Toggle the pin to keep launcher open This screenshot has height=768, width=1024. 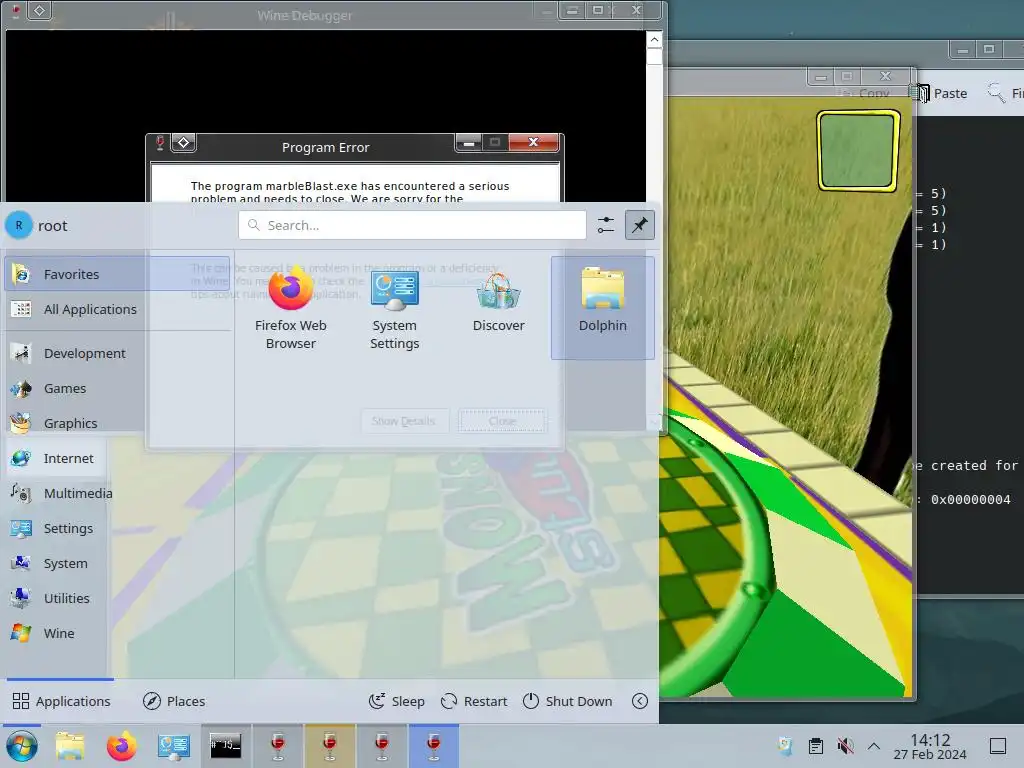coord(639,225)
